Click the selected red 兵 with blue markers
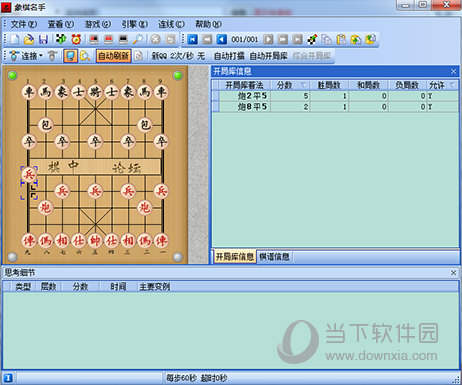Image resolution: width=462 pixels, height=385 pixels. point(29,174)
